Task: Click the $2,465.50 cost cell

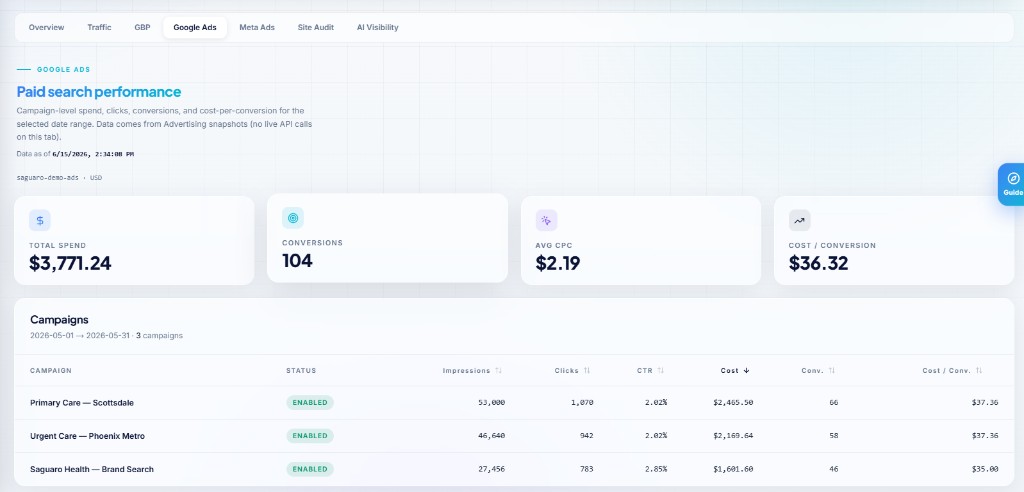Action: (733, 402)
